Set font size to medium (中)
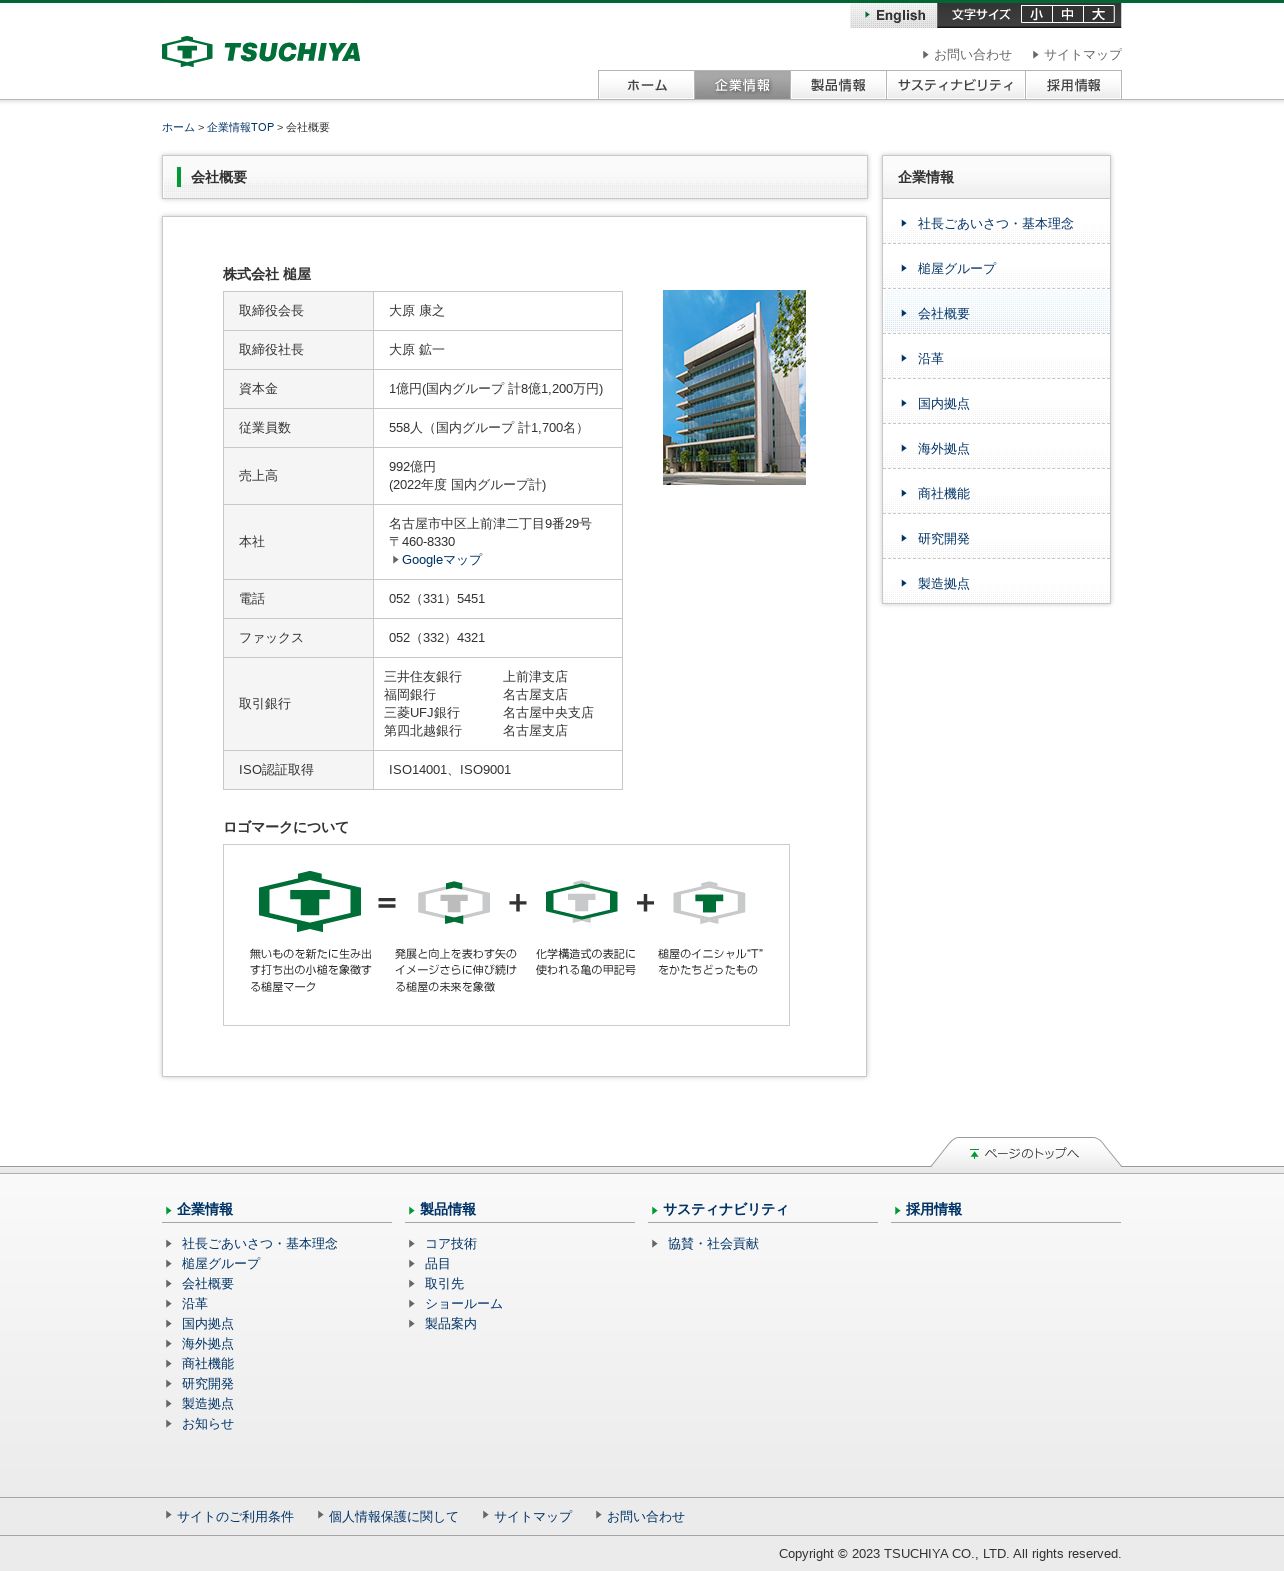Viewport: 1284px width, 1571px height. click(x=1068, y=14)
